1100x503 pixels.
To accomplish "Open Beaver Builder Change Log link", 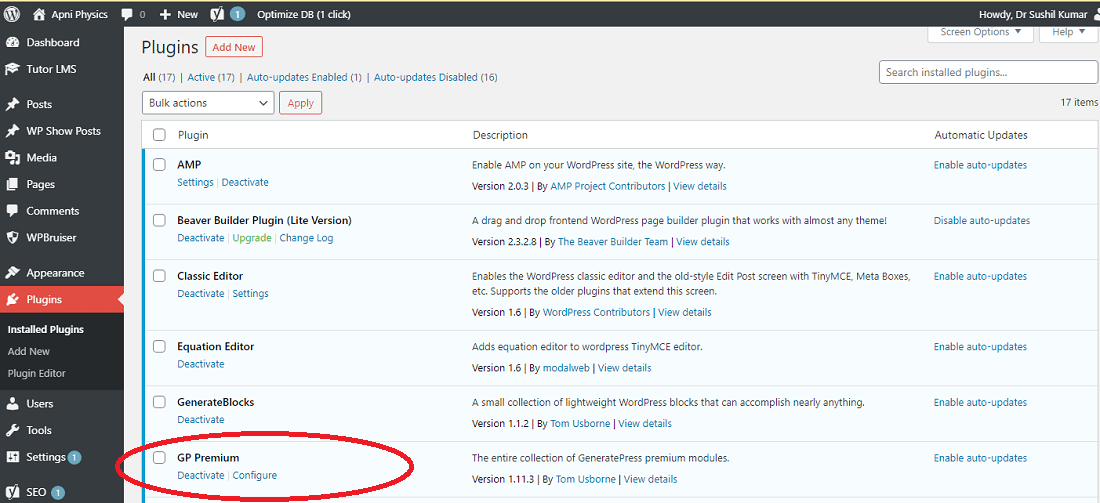I will pos(307,238).
